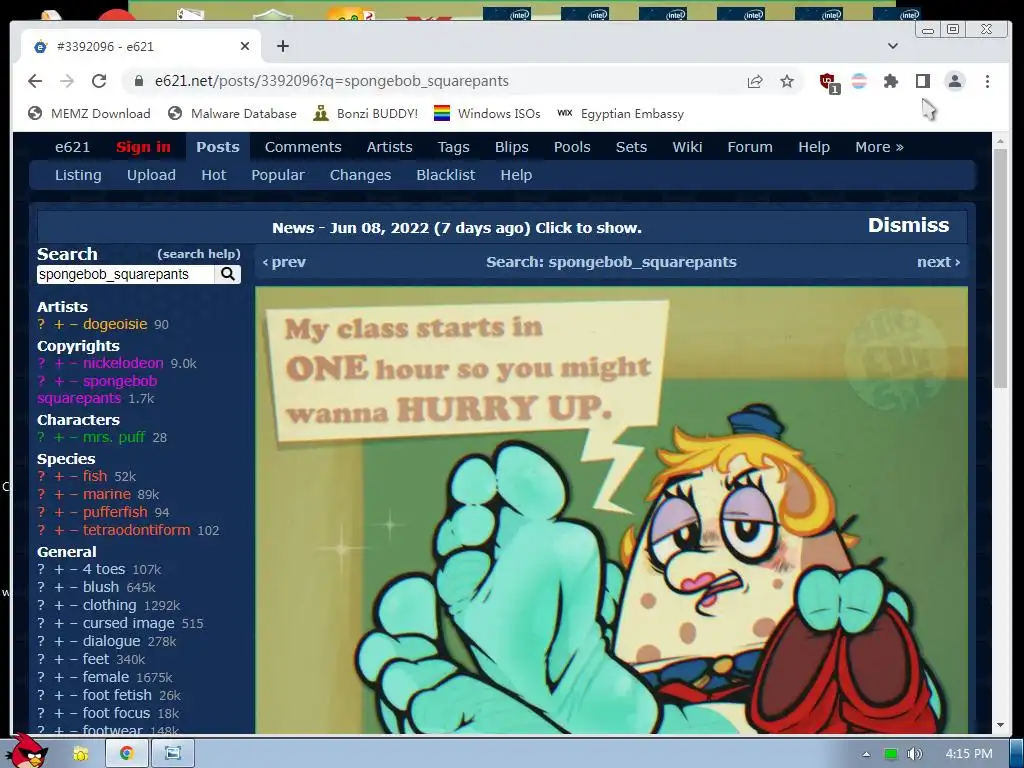Open uBlock Origin extension icon
The image size is (1024, 768).
pos(829,82)
